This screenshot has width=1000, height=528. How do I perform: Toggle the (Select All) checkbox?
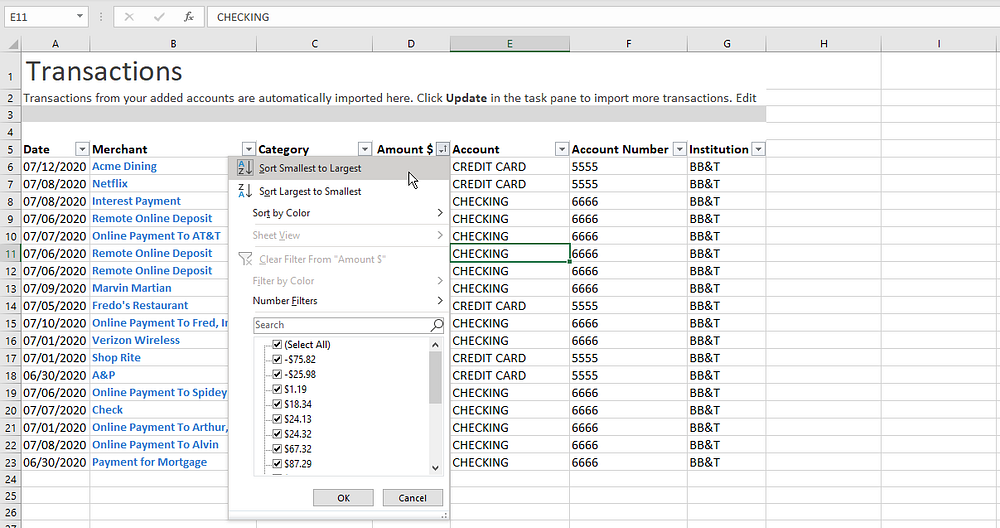coord(277,344)
